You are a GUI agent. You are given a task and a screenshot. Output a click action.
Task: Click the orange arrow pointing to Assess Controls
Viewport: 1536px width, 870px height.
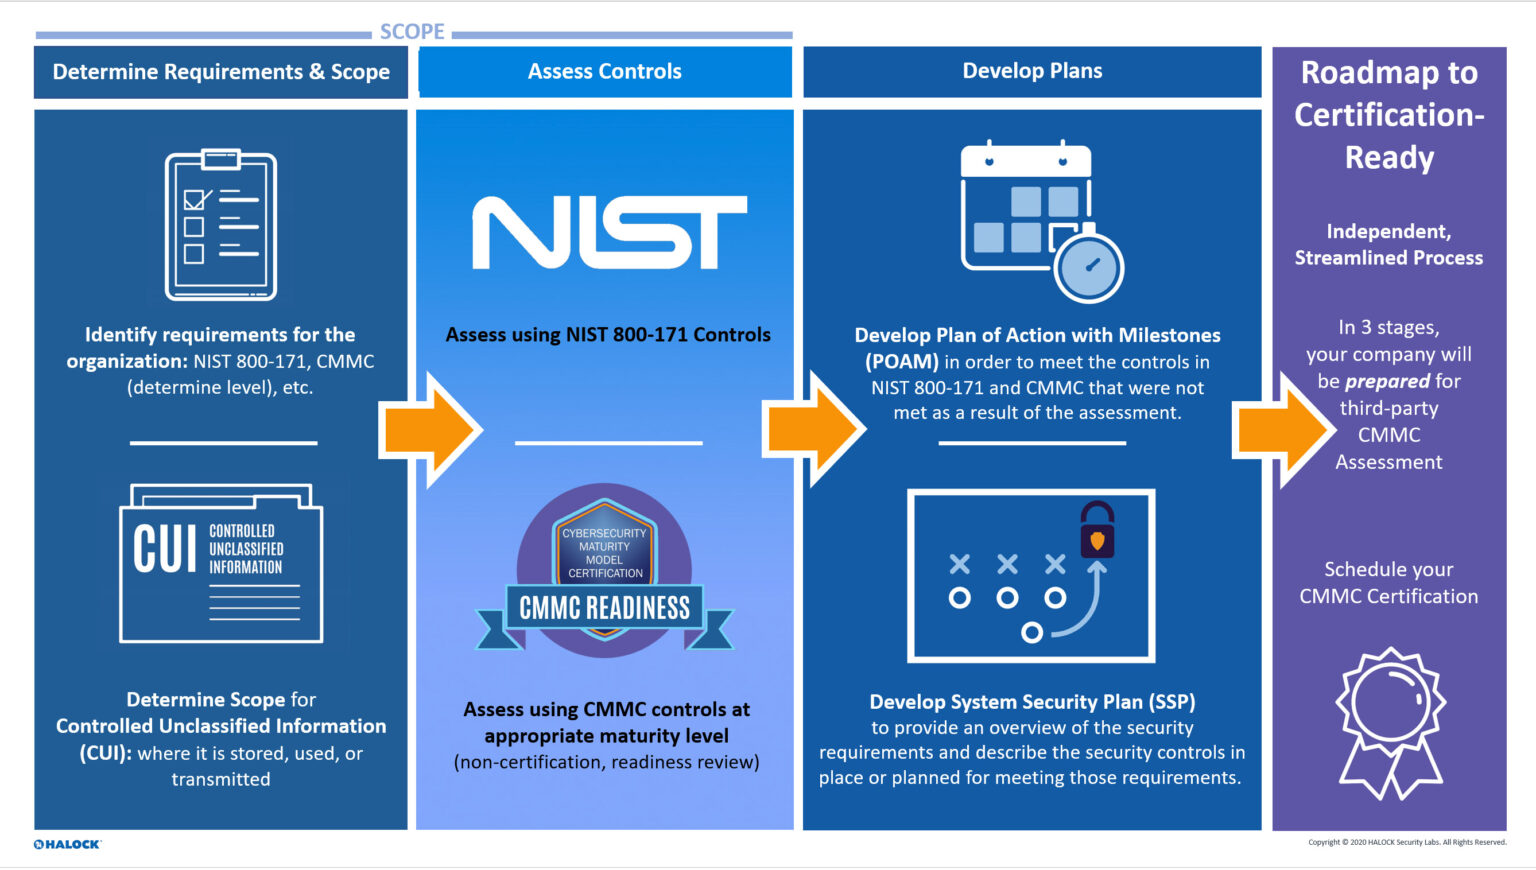(x=430, y=430)
